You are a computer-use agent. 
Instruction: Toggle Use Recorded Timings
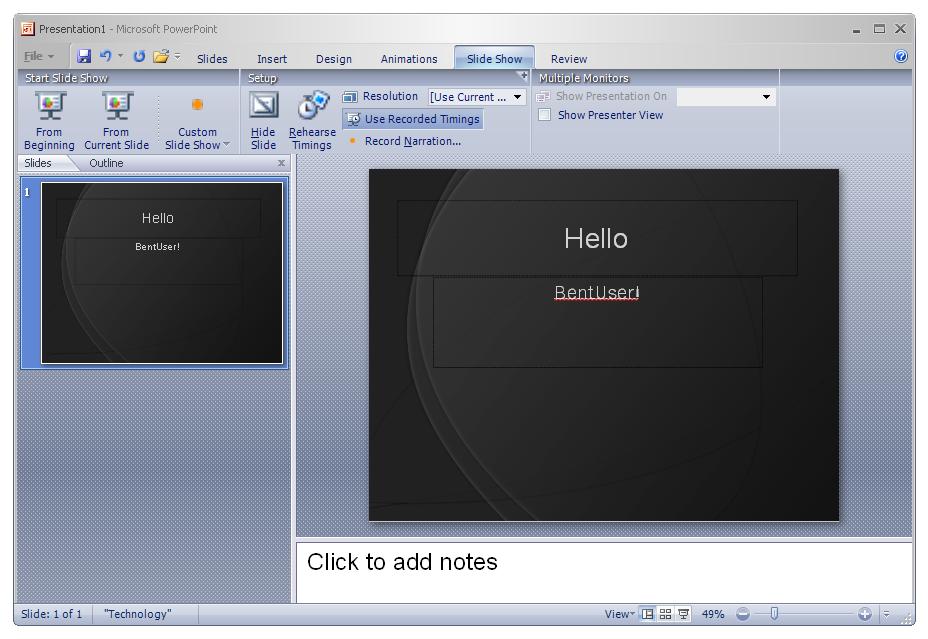pyautogui.click(x=413, y=119)
